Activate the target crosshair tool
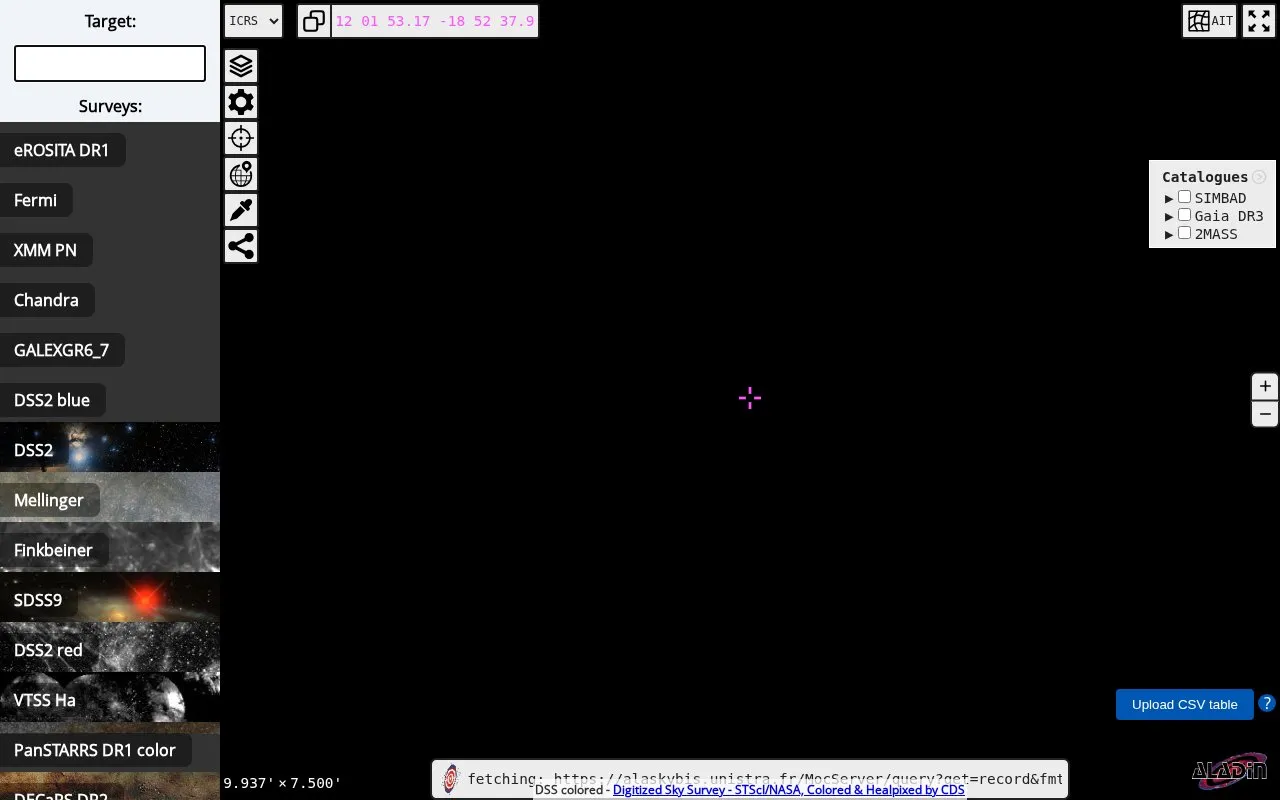Viewport: 1280px width, 800px height. [241, 138]
